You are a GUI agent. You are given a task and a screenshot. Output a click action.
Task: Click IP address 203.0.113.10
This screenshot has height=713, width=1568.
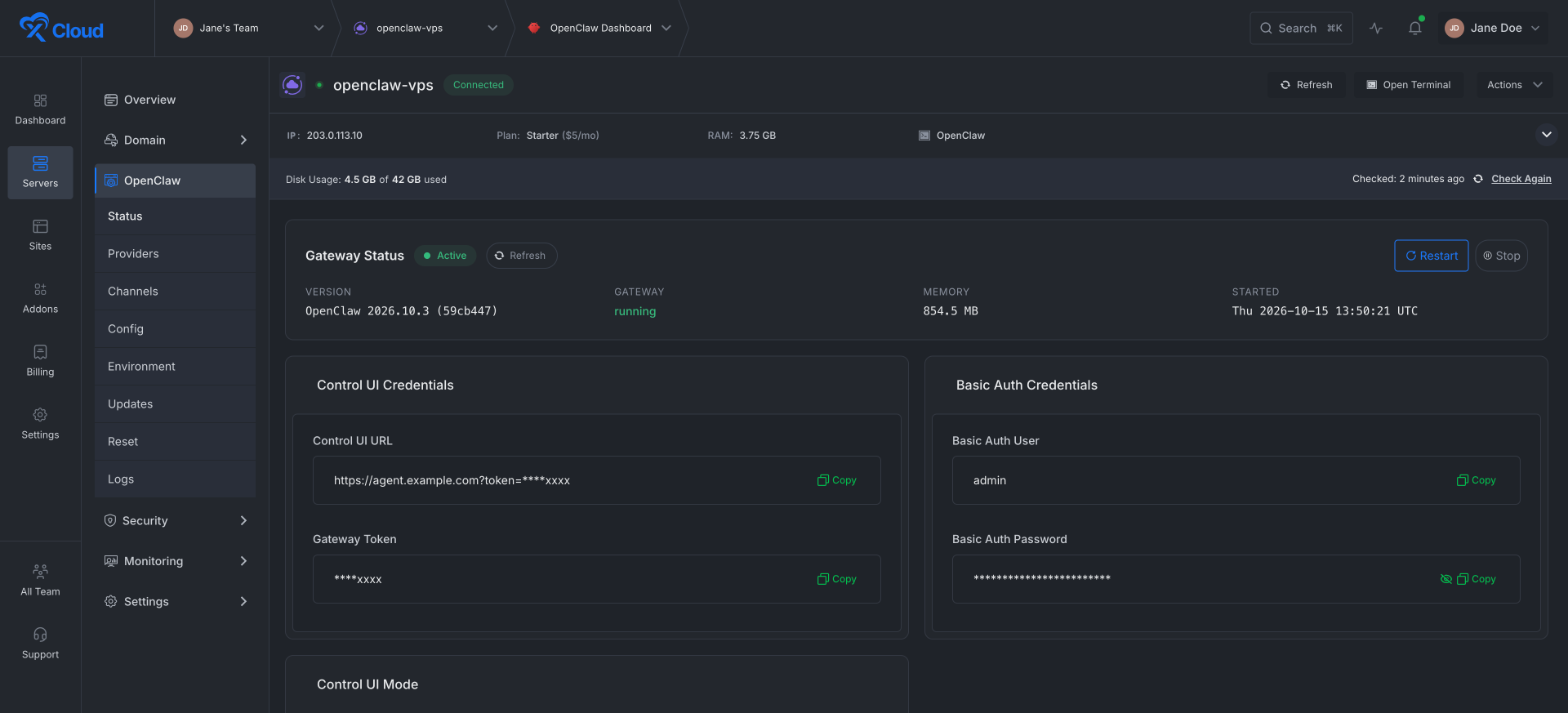334,135
